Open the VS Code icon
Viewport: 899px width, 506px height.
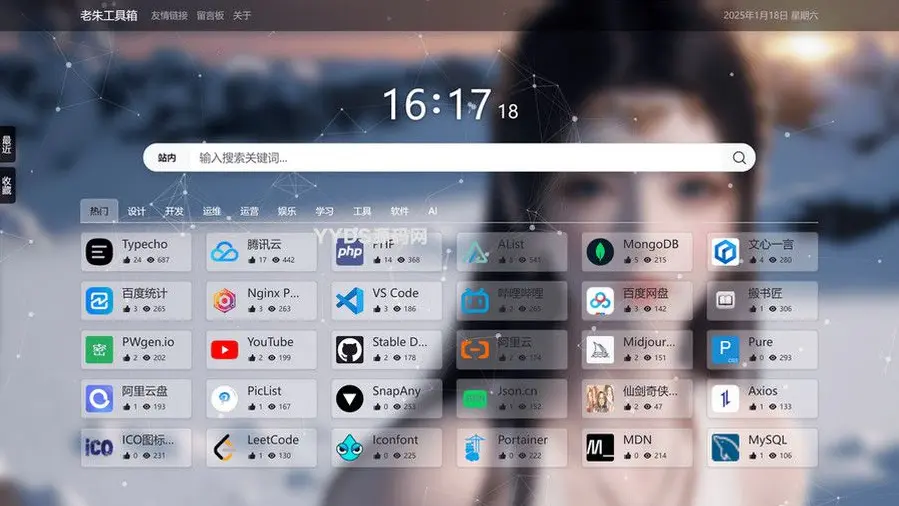click(350, 301)
